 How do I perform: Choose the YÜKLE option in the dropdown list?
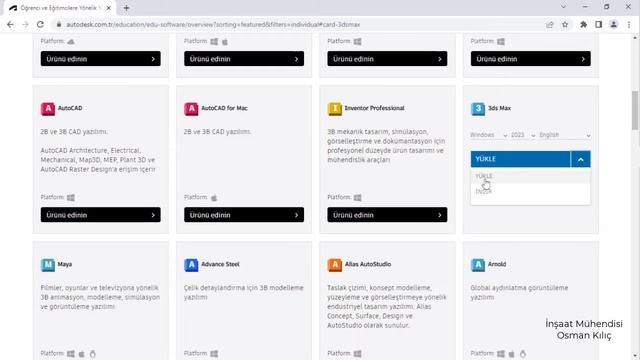point(530,176)
